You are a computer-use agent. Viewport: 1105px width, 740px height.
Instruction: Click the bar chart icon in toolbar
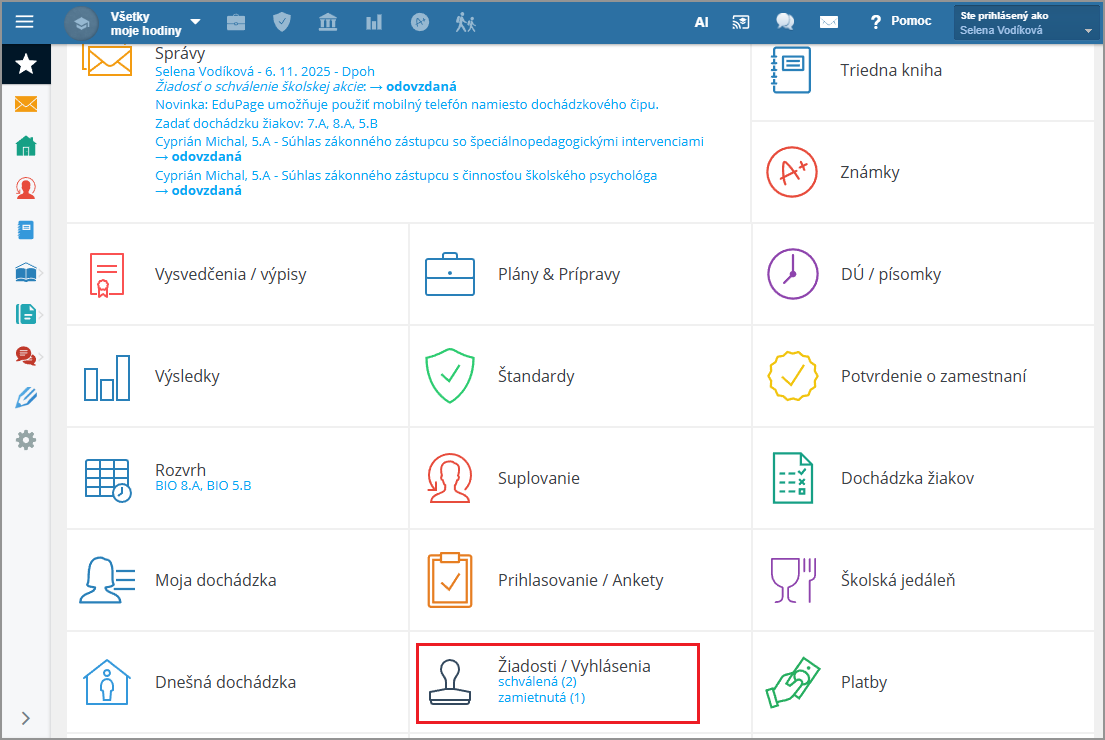pos(374,22)
